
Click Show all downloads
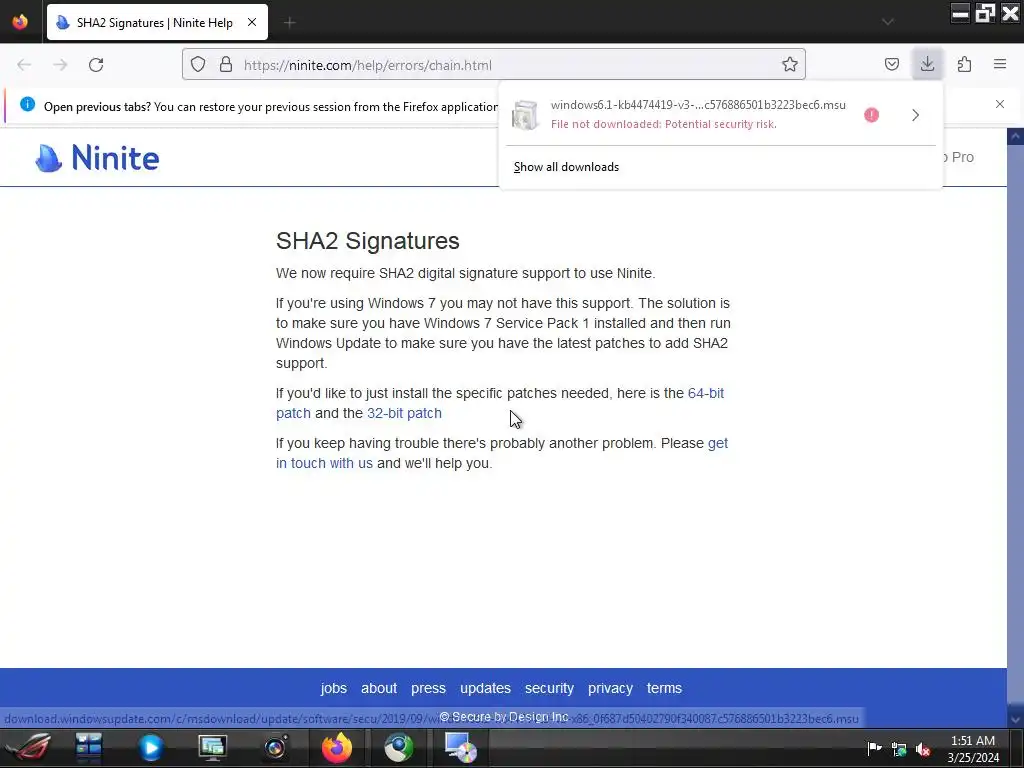566,167
